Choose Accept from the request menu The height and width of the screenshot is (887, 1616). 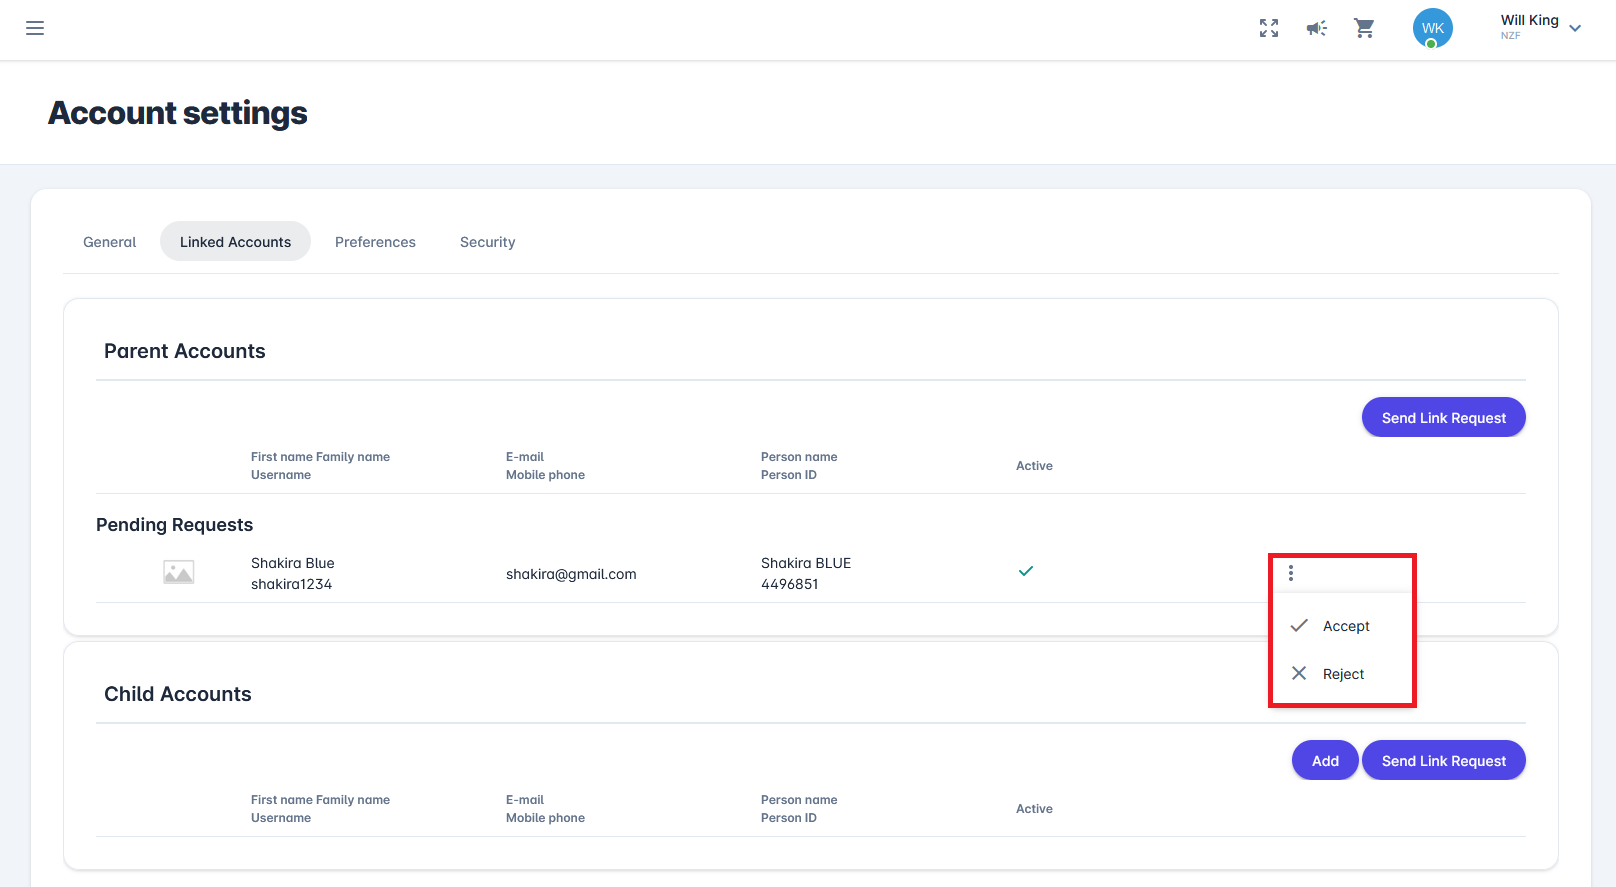tap(1346, 626)
